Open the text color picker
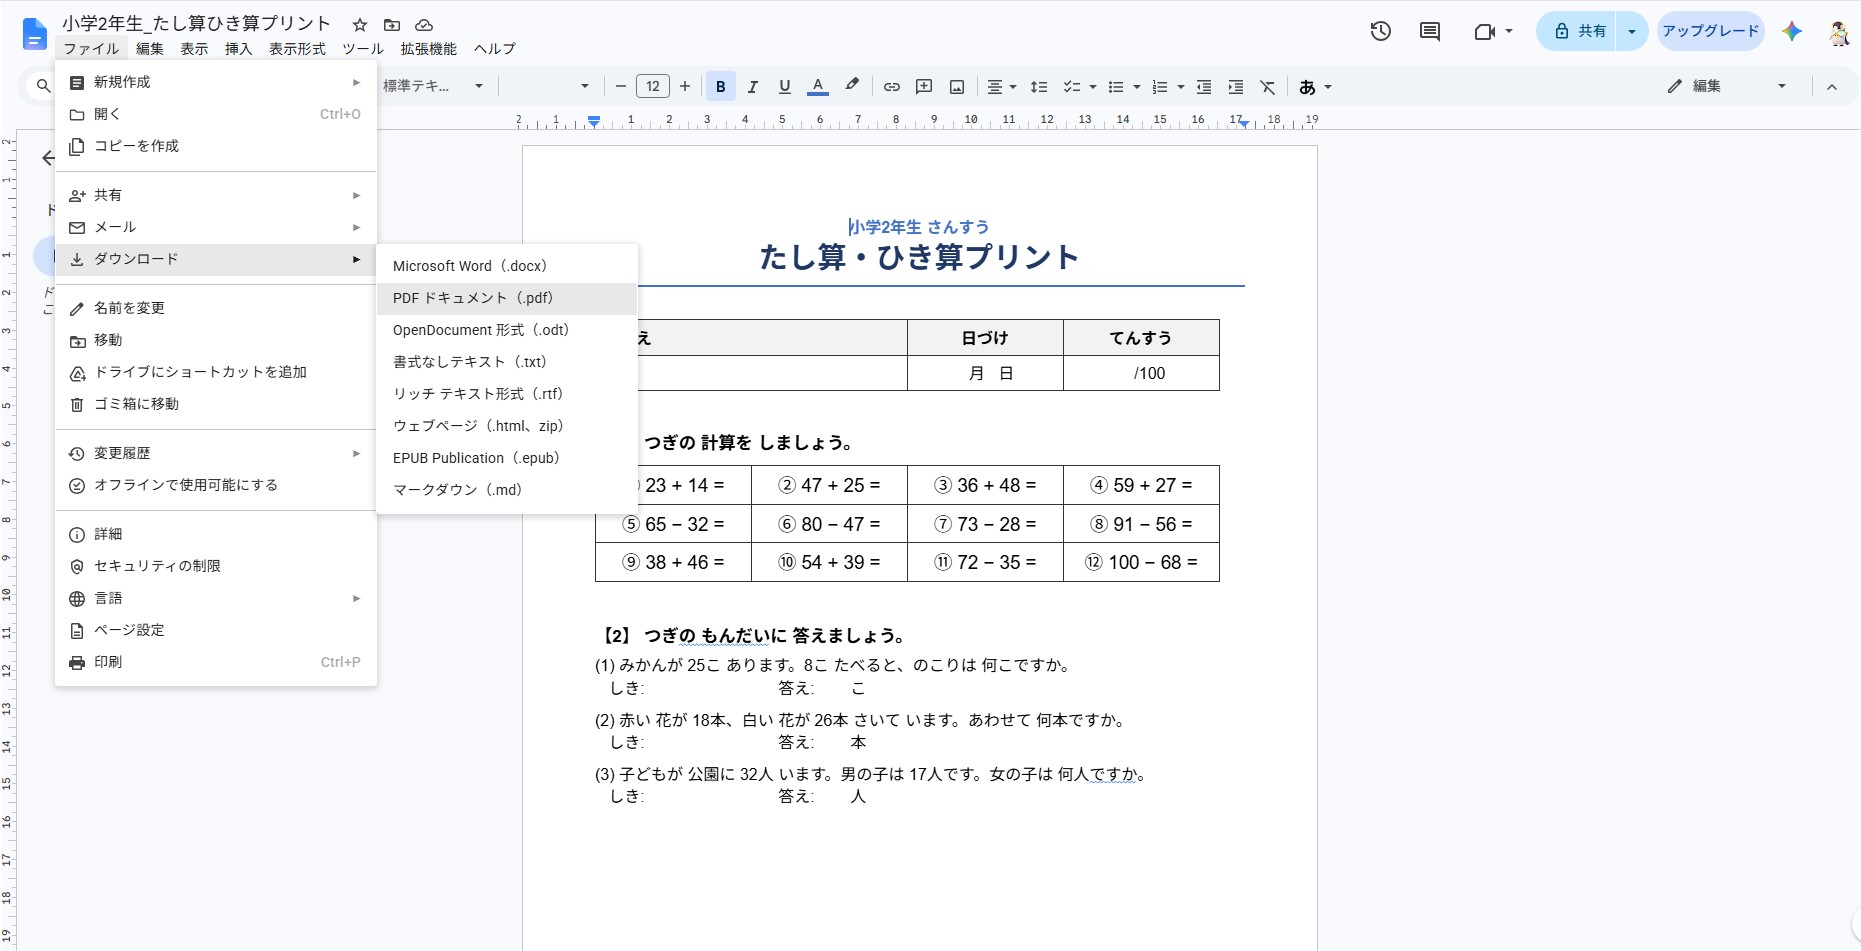This screenshot has width=1861, height=951. point(818,87)
